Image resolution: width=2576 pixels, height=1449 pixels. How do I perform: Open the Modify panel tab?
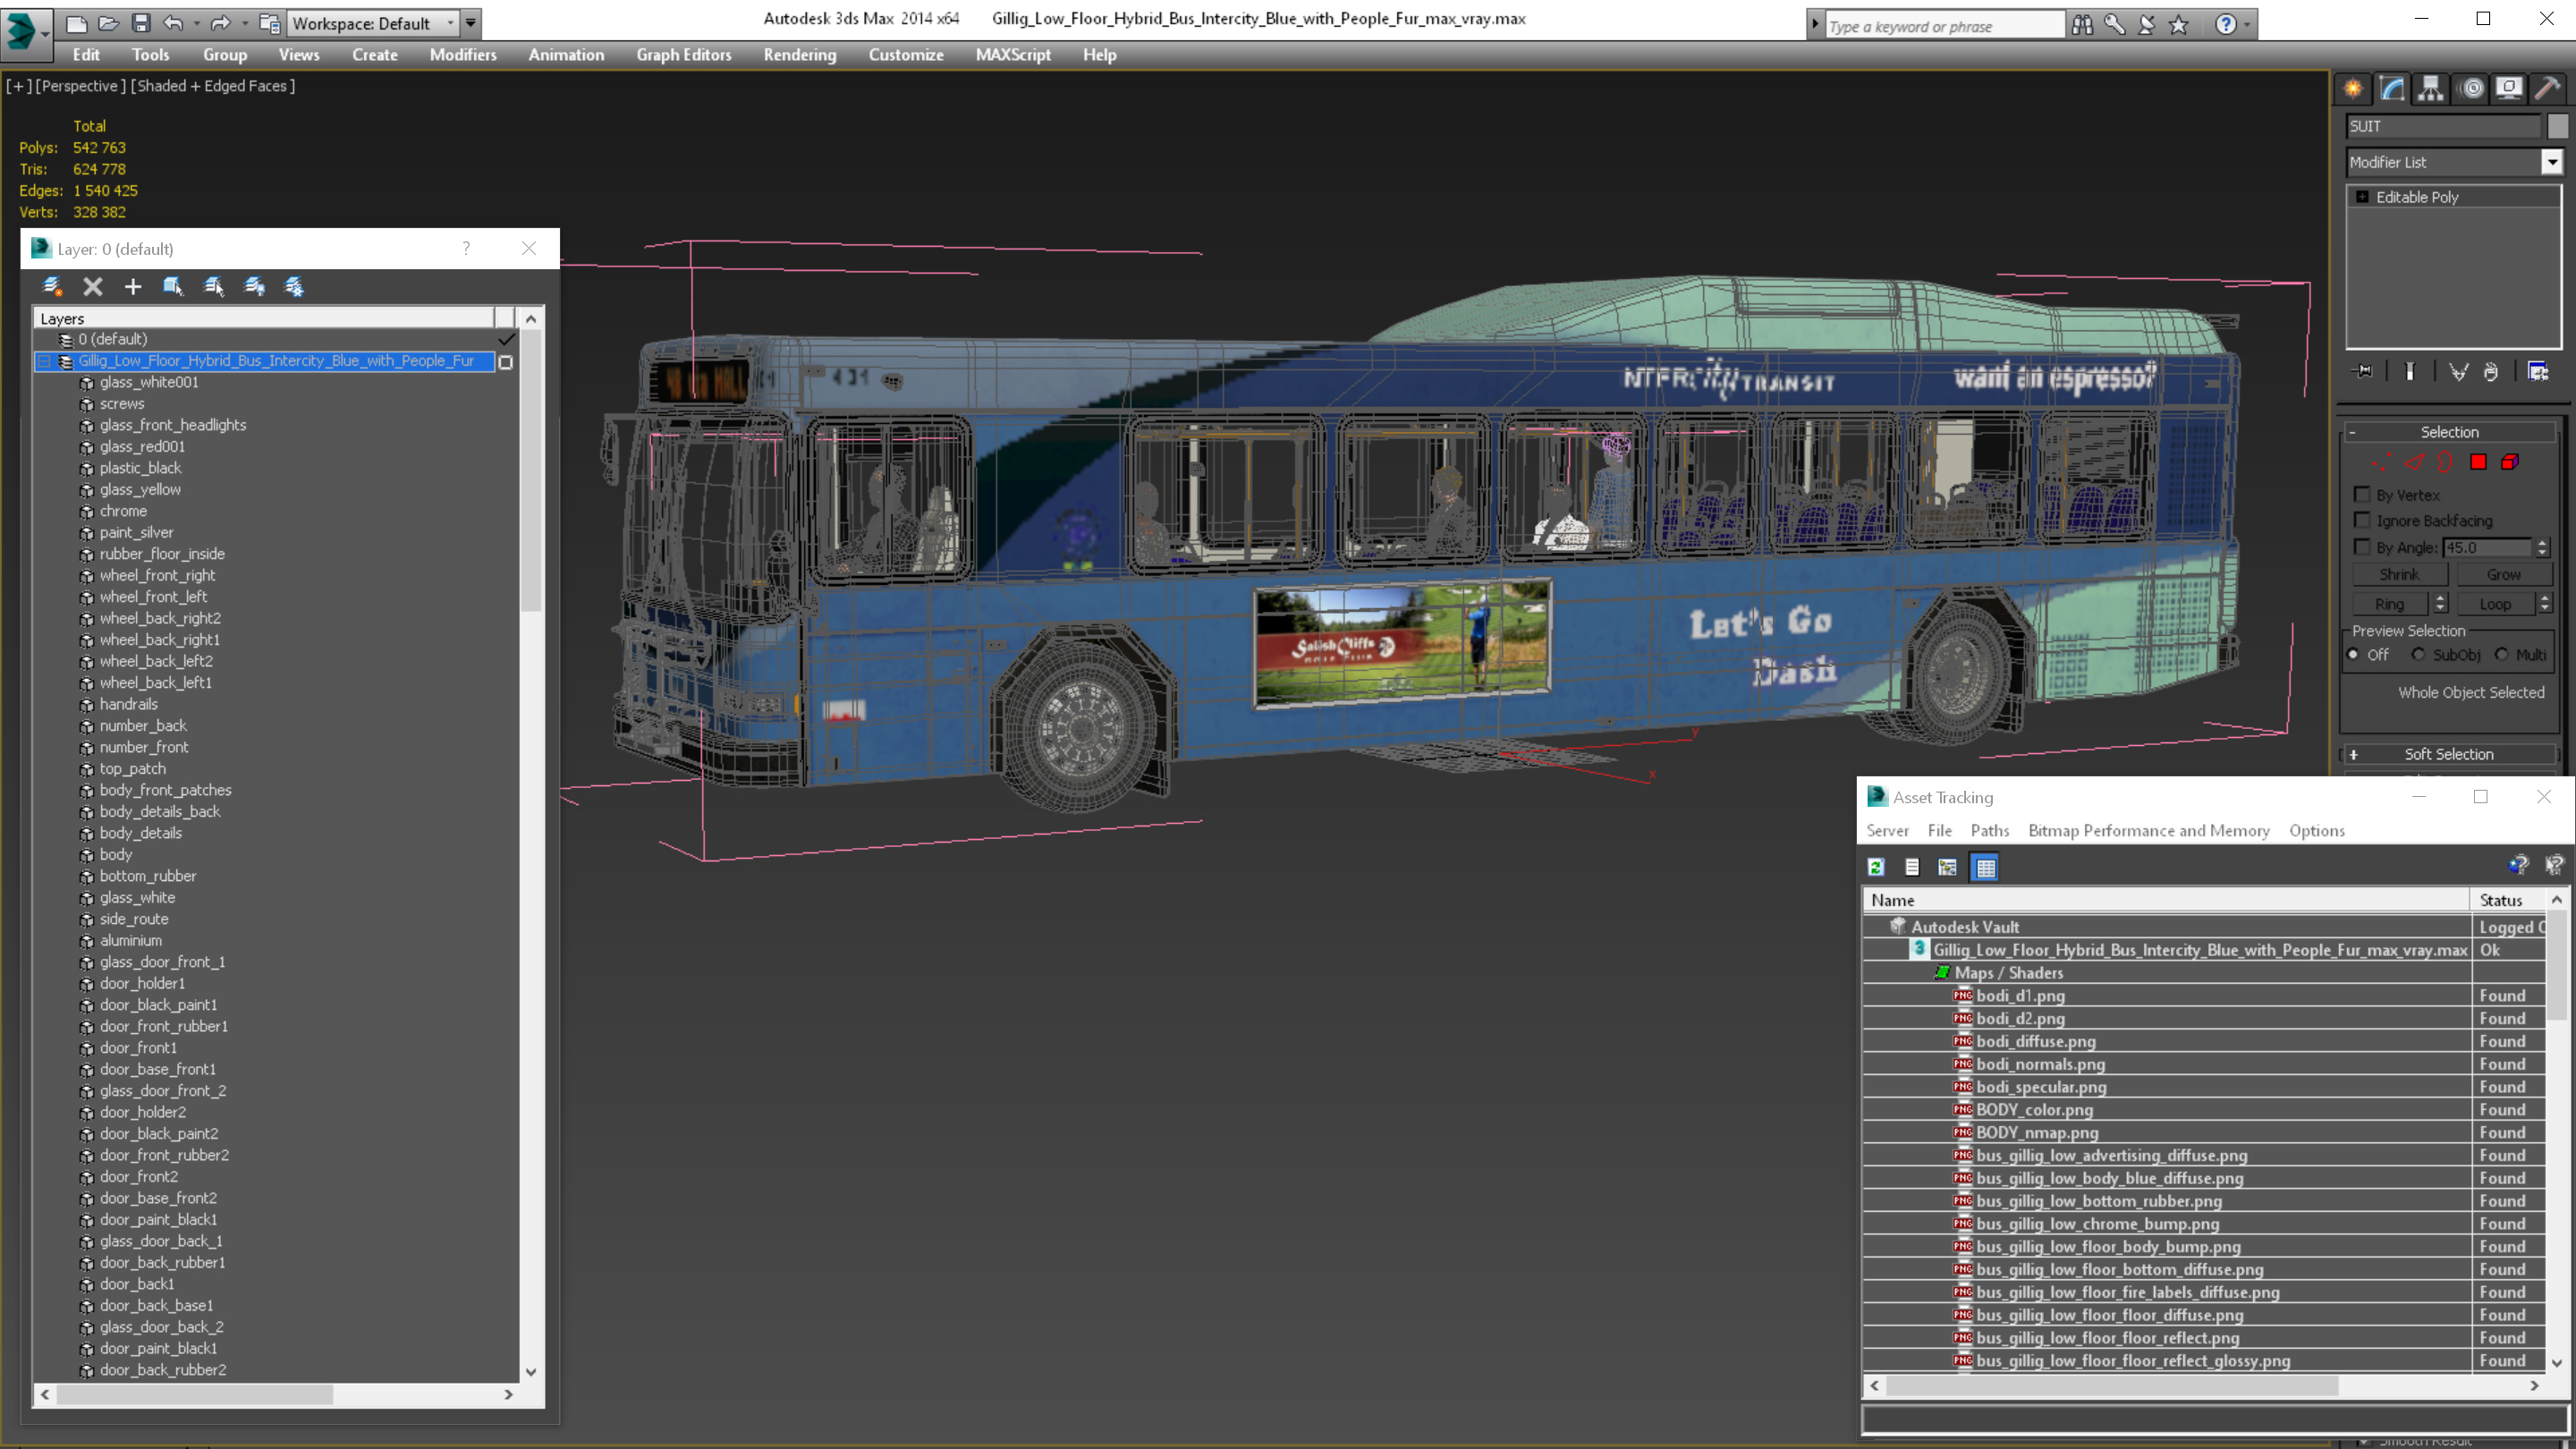(x=2392, y=89)
